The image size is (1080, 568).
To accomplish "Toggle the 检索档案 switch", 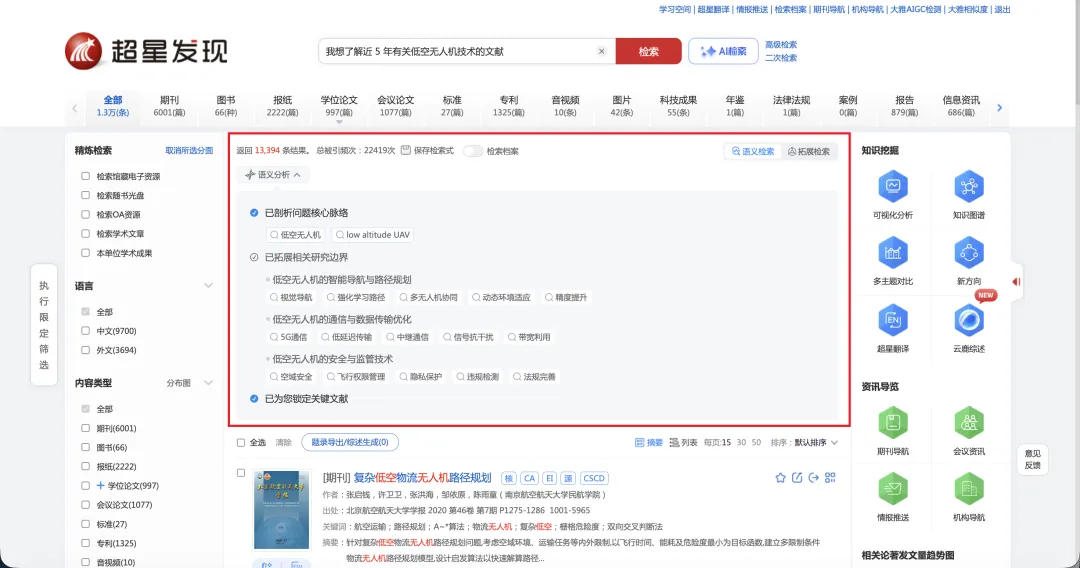I will pos(473,151).
